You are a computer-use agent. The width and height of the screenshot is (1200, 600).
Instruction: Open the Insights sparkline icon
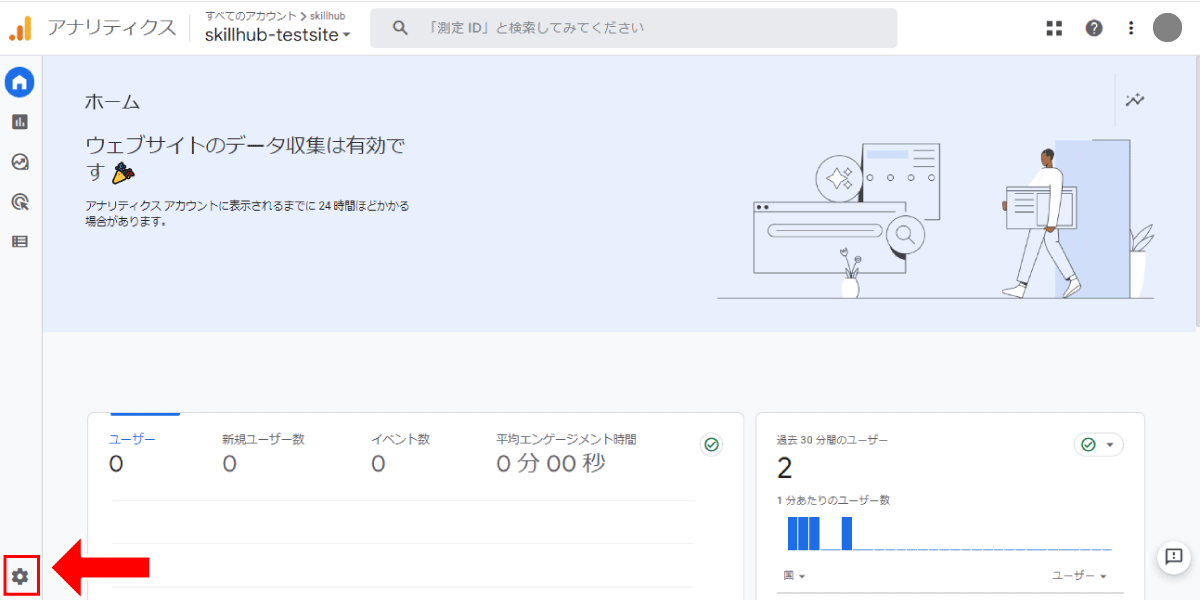(1135, 100)
